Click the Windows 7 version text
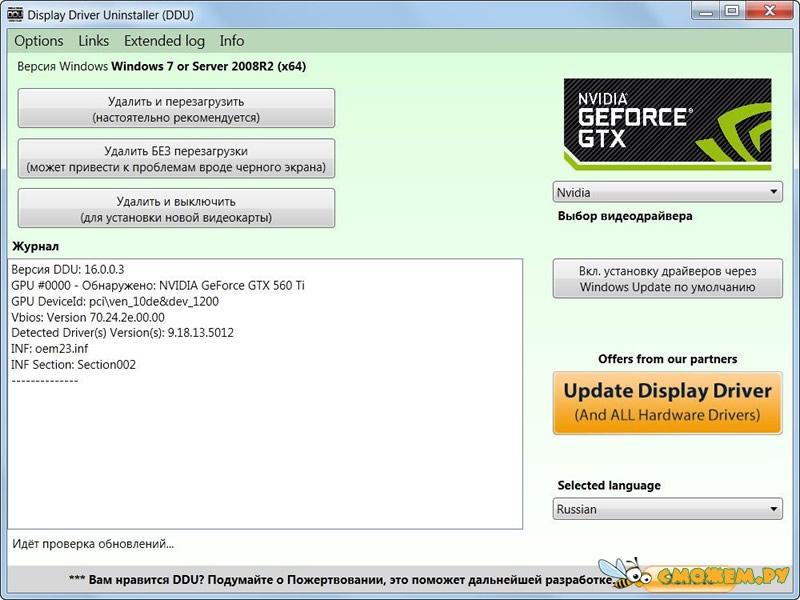 pyautogui.click(x=161, y=66)
